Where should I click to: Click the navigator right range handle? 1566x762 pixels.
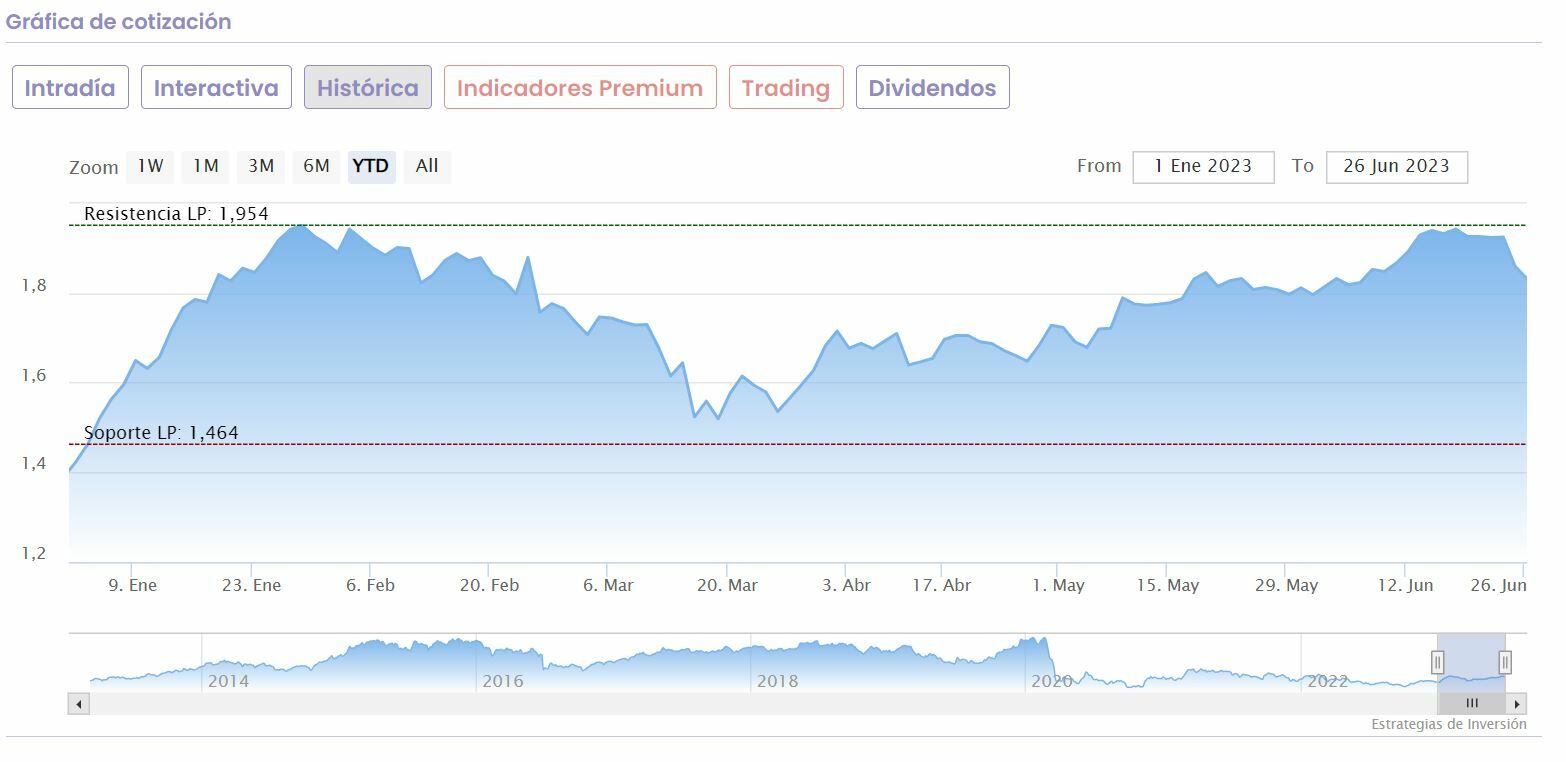(x=1505, y=662)
